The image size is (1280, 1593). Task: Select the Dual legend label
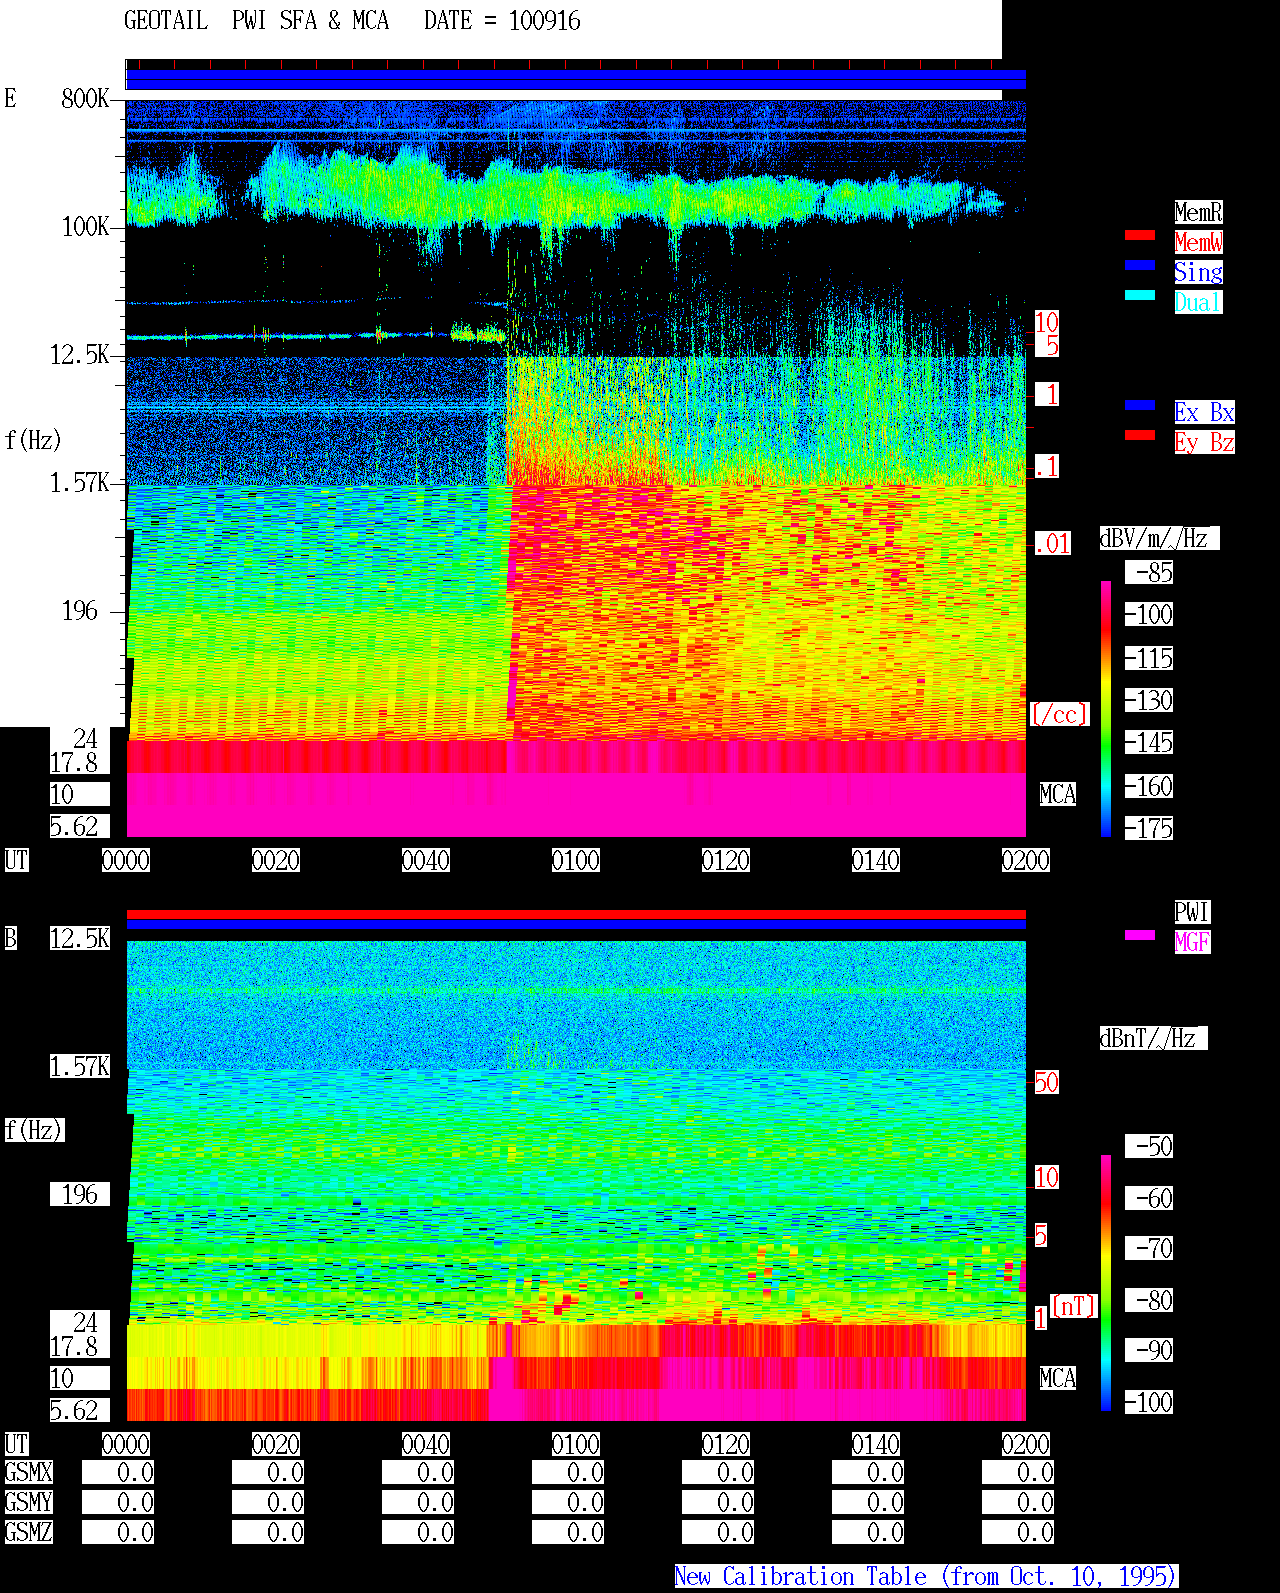tap(1198, 302)
